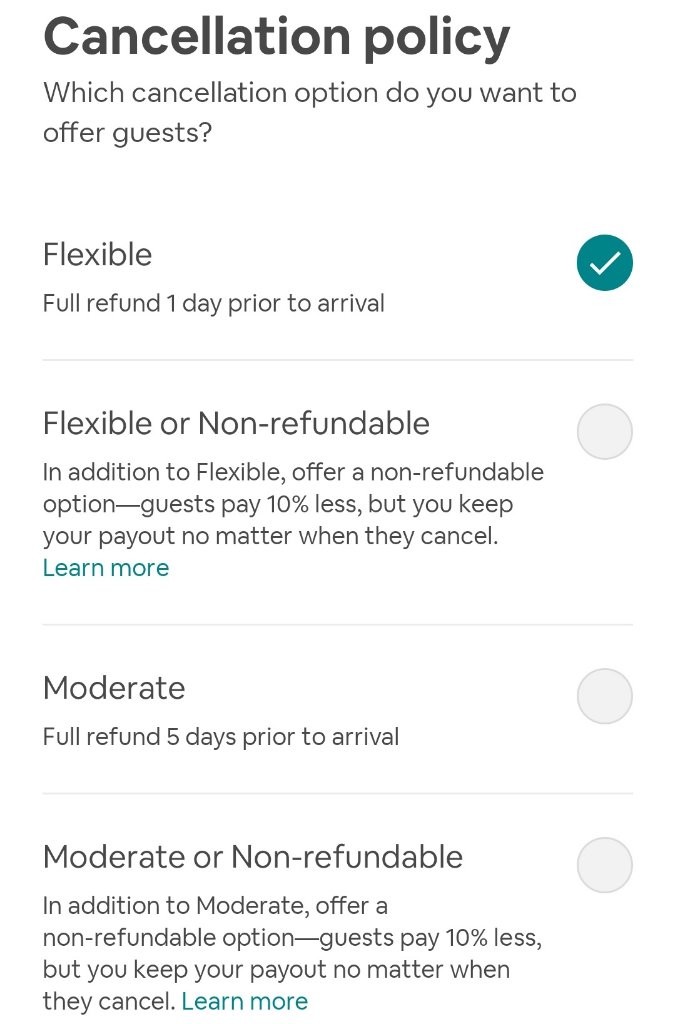Open Learn more under Moderate or Non-refundable
This screenshot has width=676, height=1024.
245,1001
